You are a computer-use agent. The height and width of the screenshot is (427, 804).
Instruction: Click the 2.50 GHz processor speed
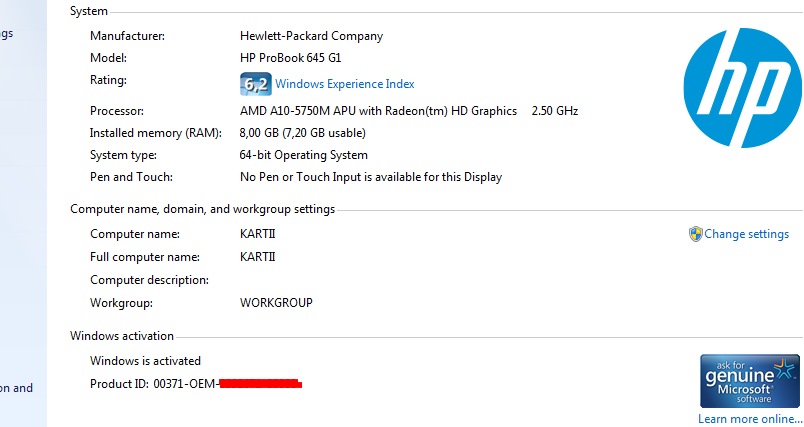[x=555, y=111]
